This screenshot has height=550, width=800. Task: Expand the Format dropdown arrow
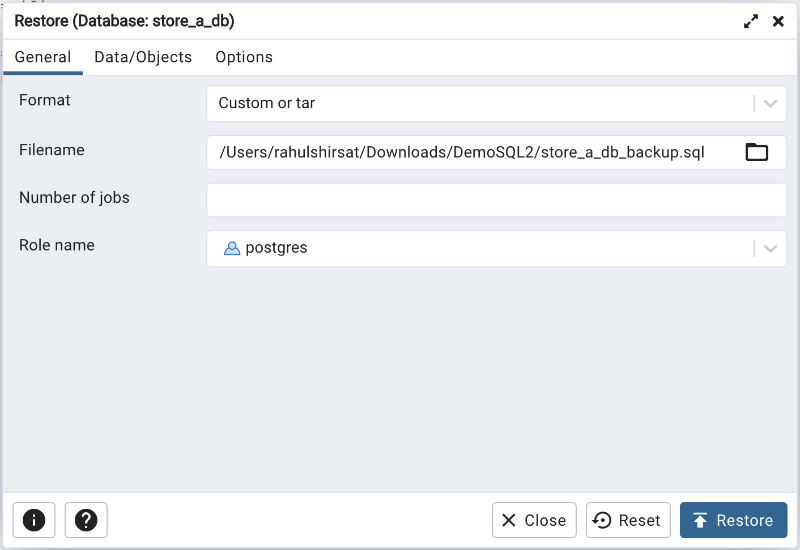pyautogui.click(x=770, y=104)
